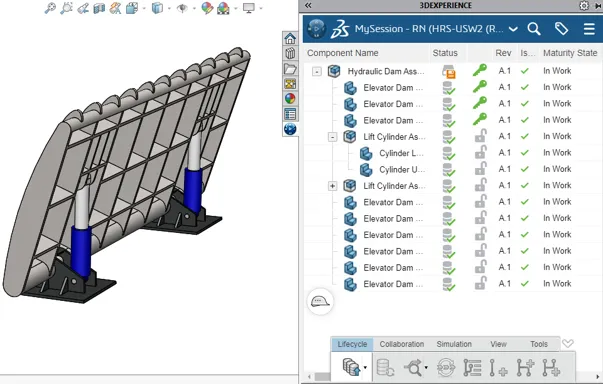
Task: Click the Display Style icon
Action: 157,8
